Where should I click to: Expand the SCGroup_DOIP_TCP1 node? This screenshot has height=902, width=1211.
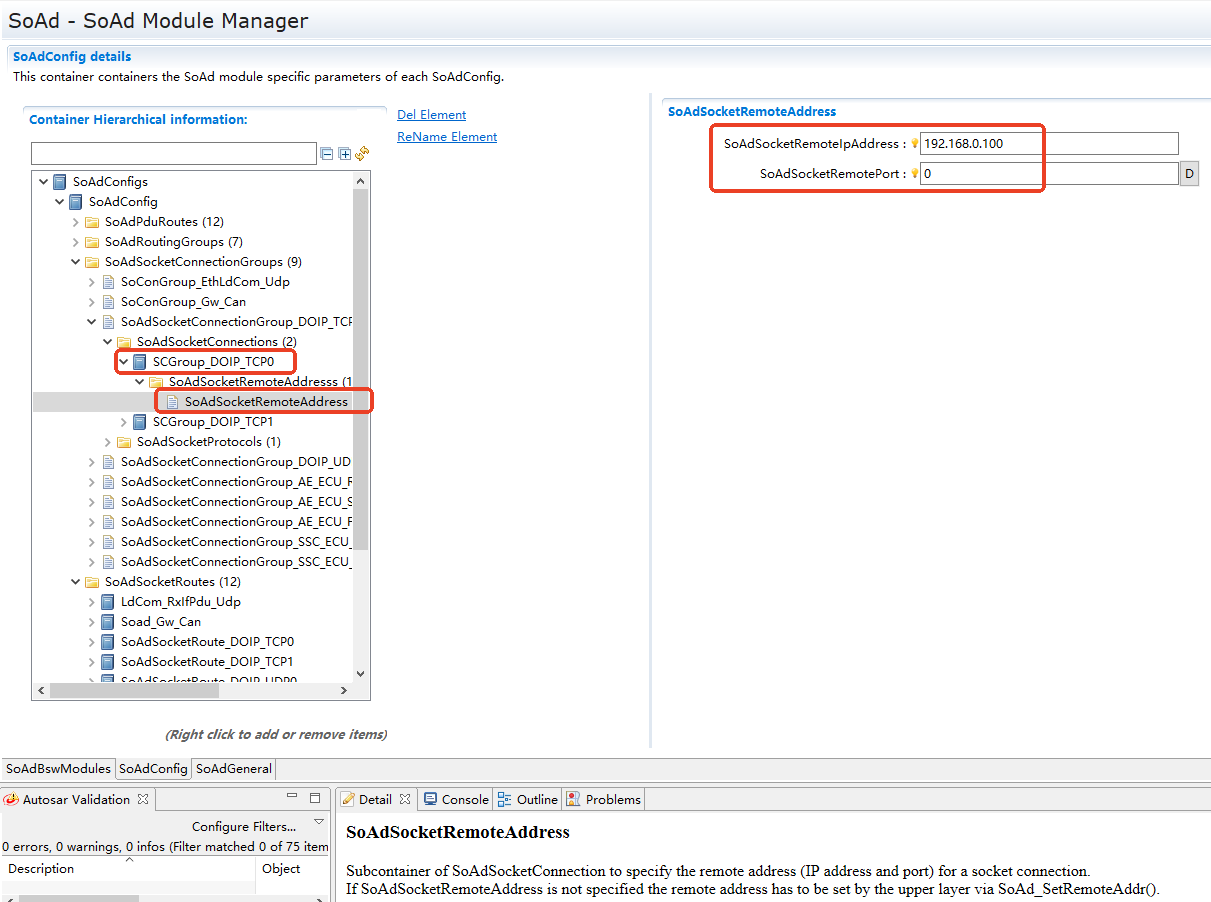(x=124, y=422)
